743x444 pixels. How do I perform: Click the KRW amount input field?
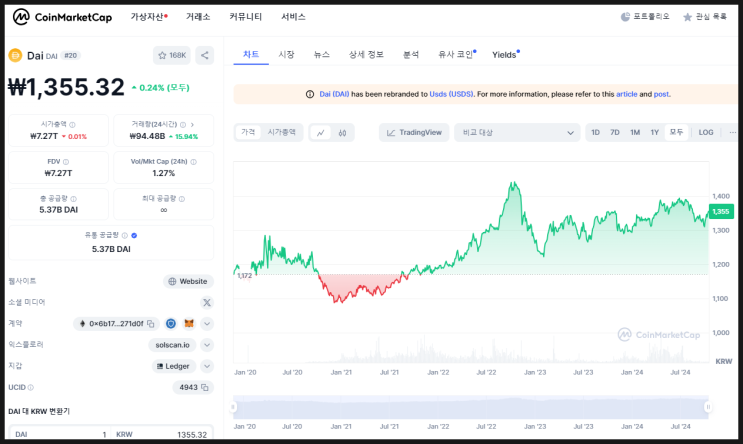(161, 434)
